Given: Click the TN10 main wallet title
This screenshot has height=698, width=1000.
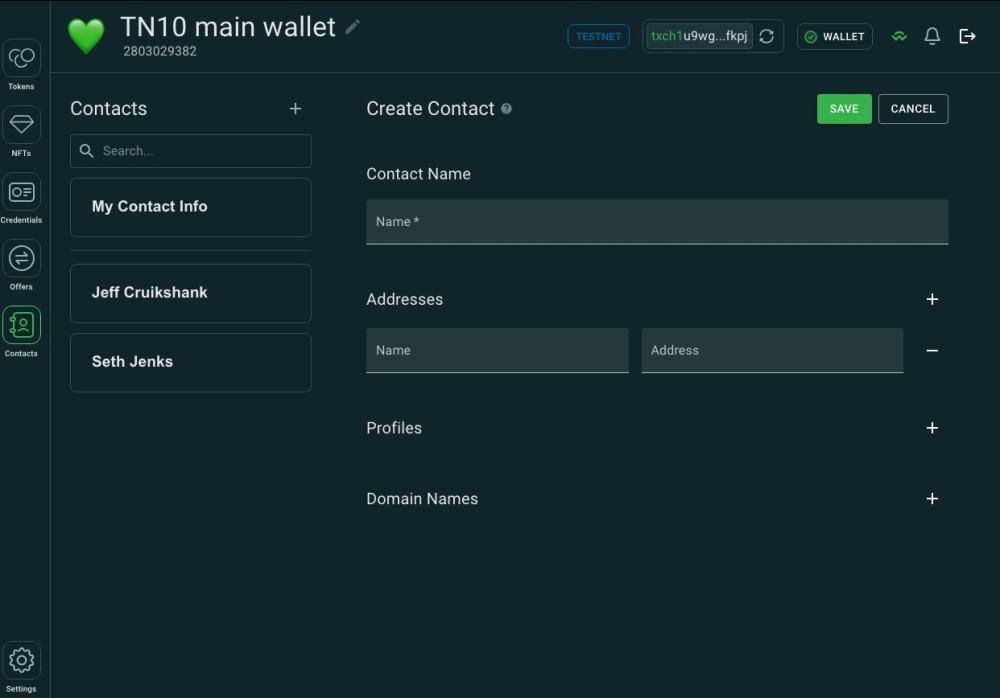Looking at the screenshot, I should pos(228,27).
